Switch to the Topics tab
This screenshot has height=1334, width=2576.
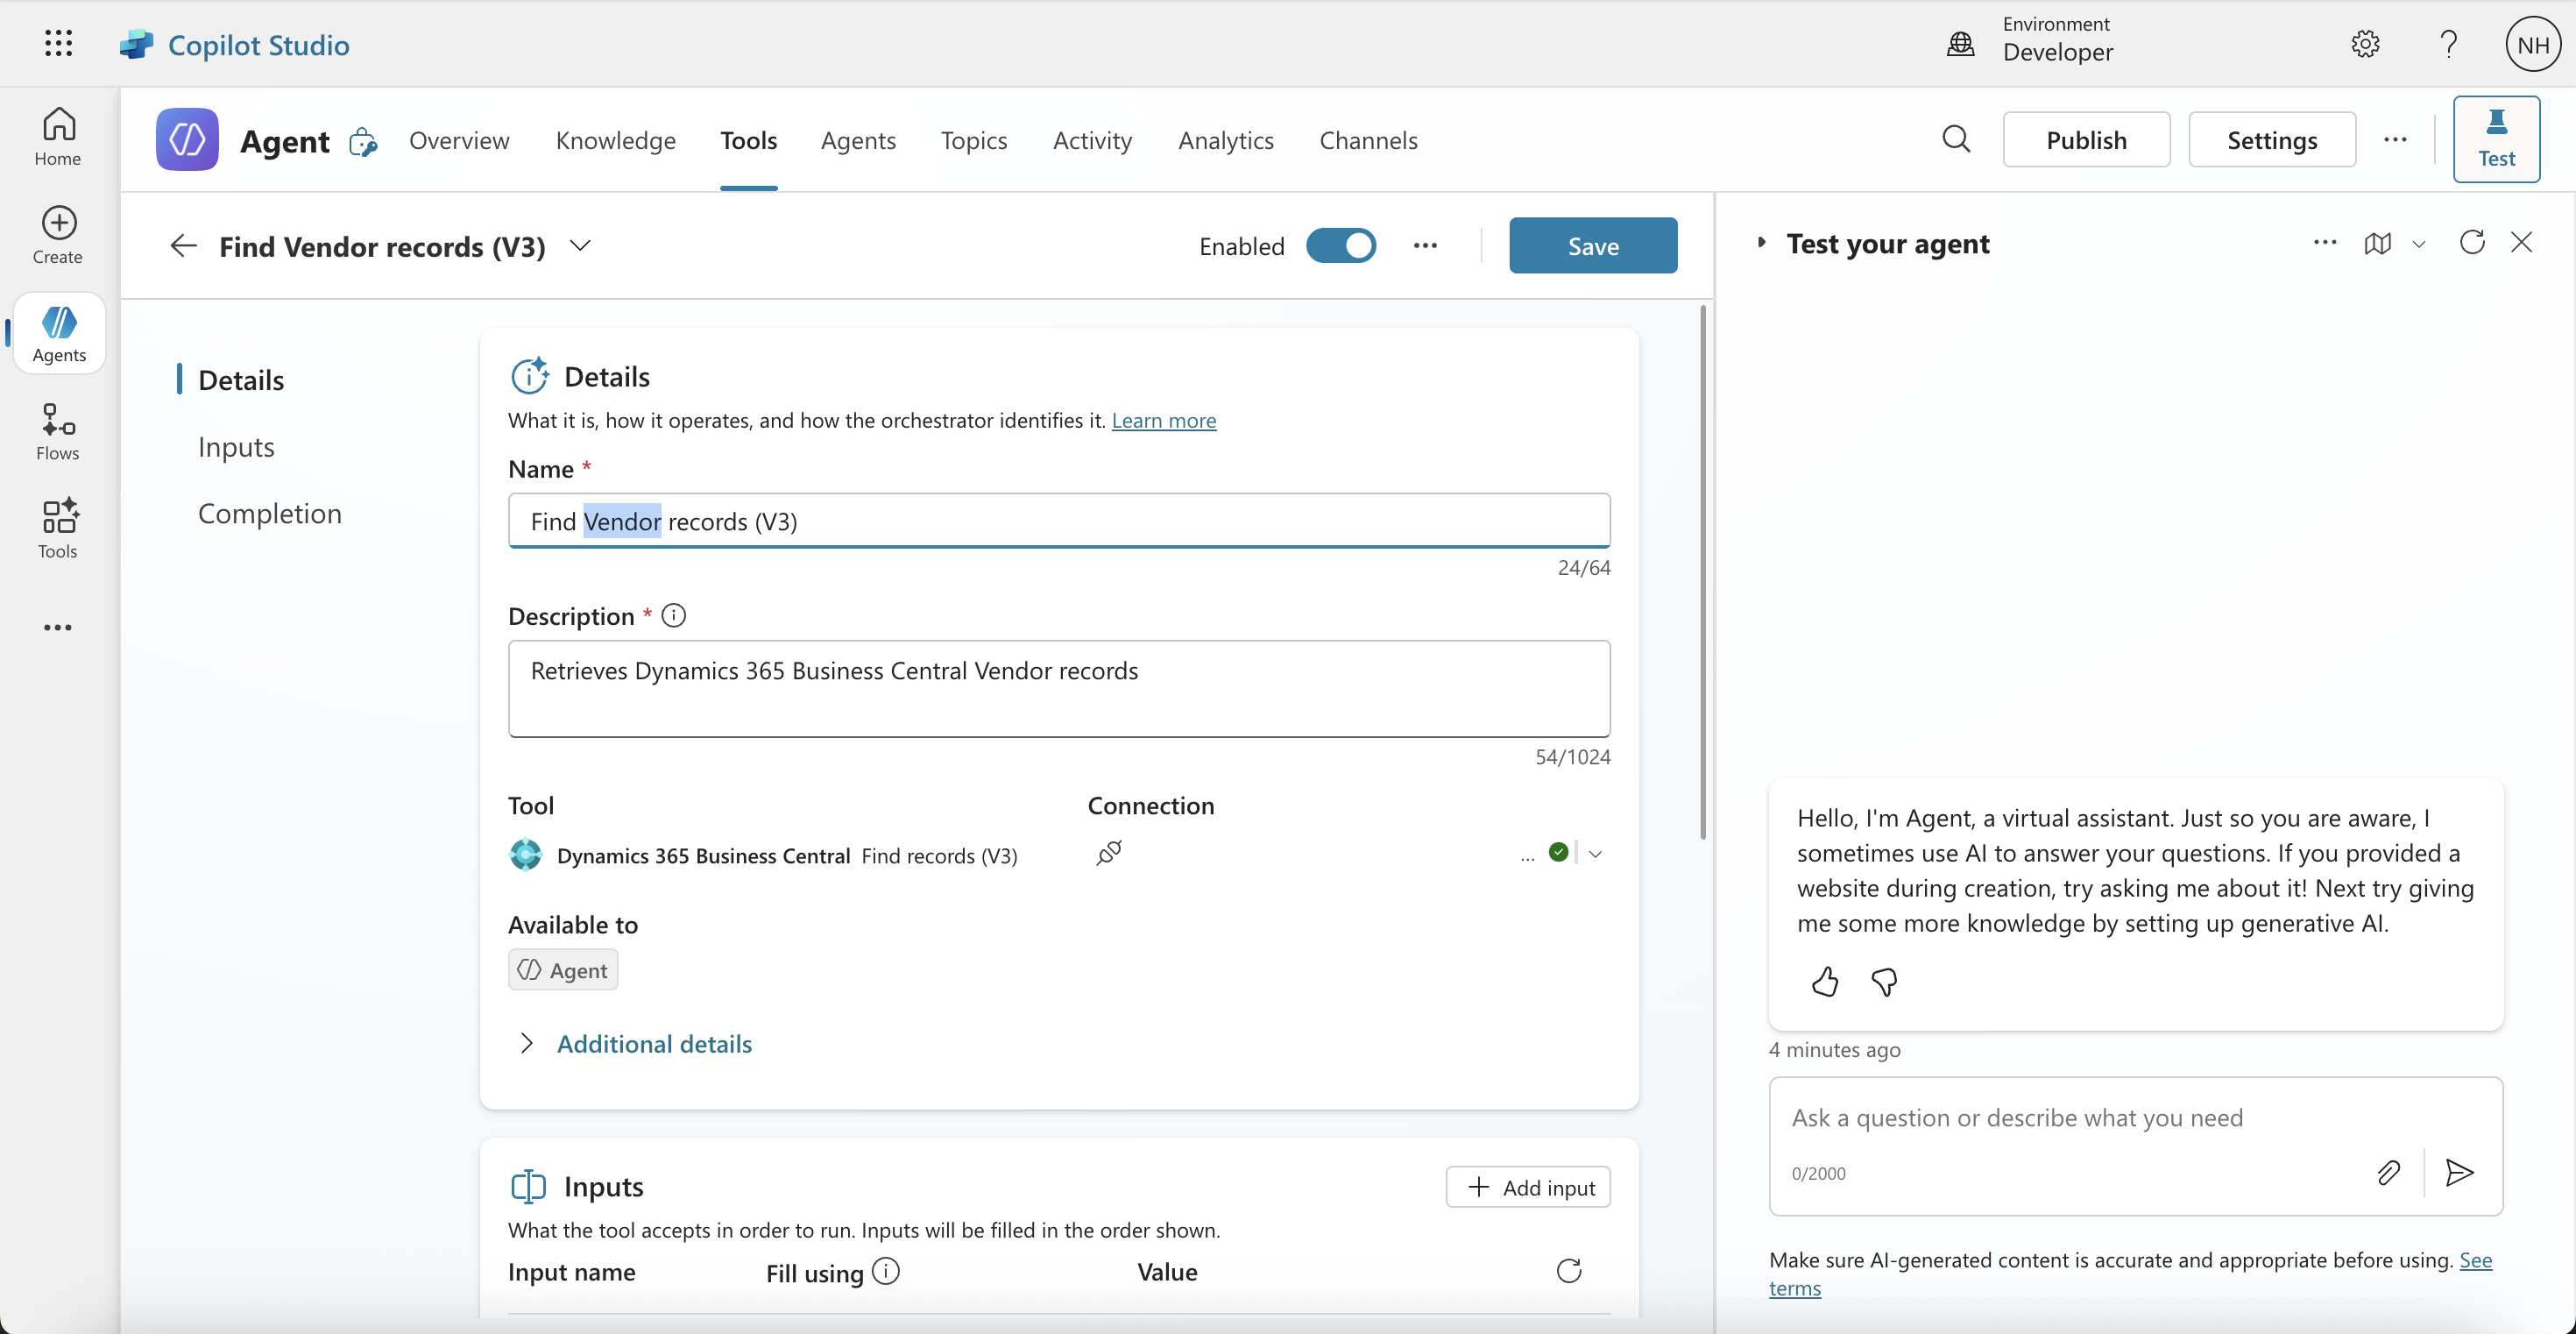[x=973, y=140]
